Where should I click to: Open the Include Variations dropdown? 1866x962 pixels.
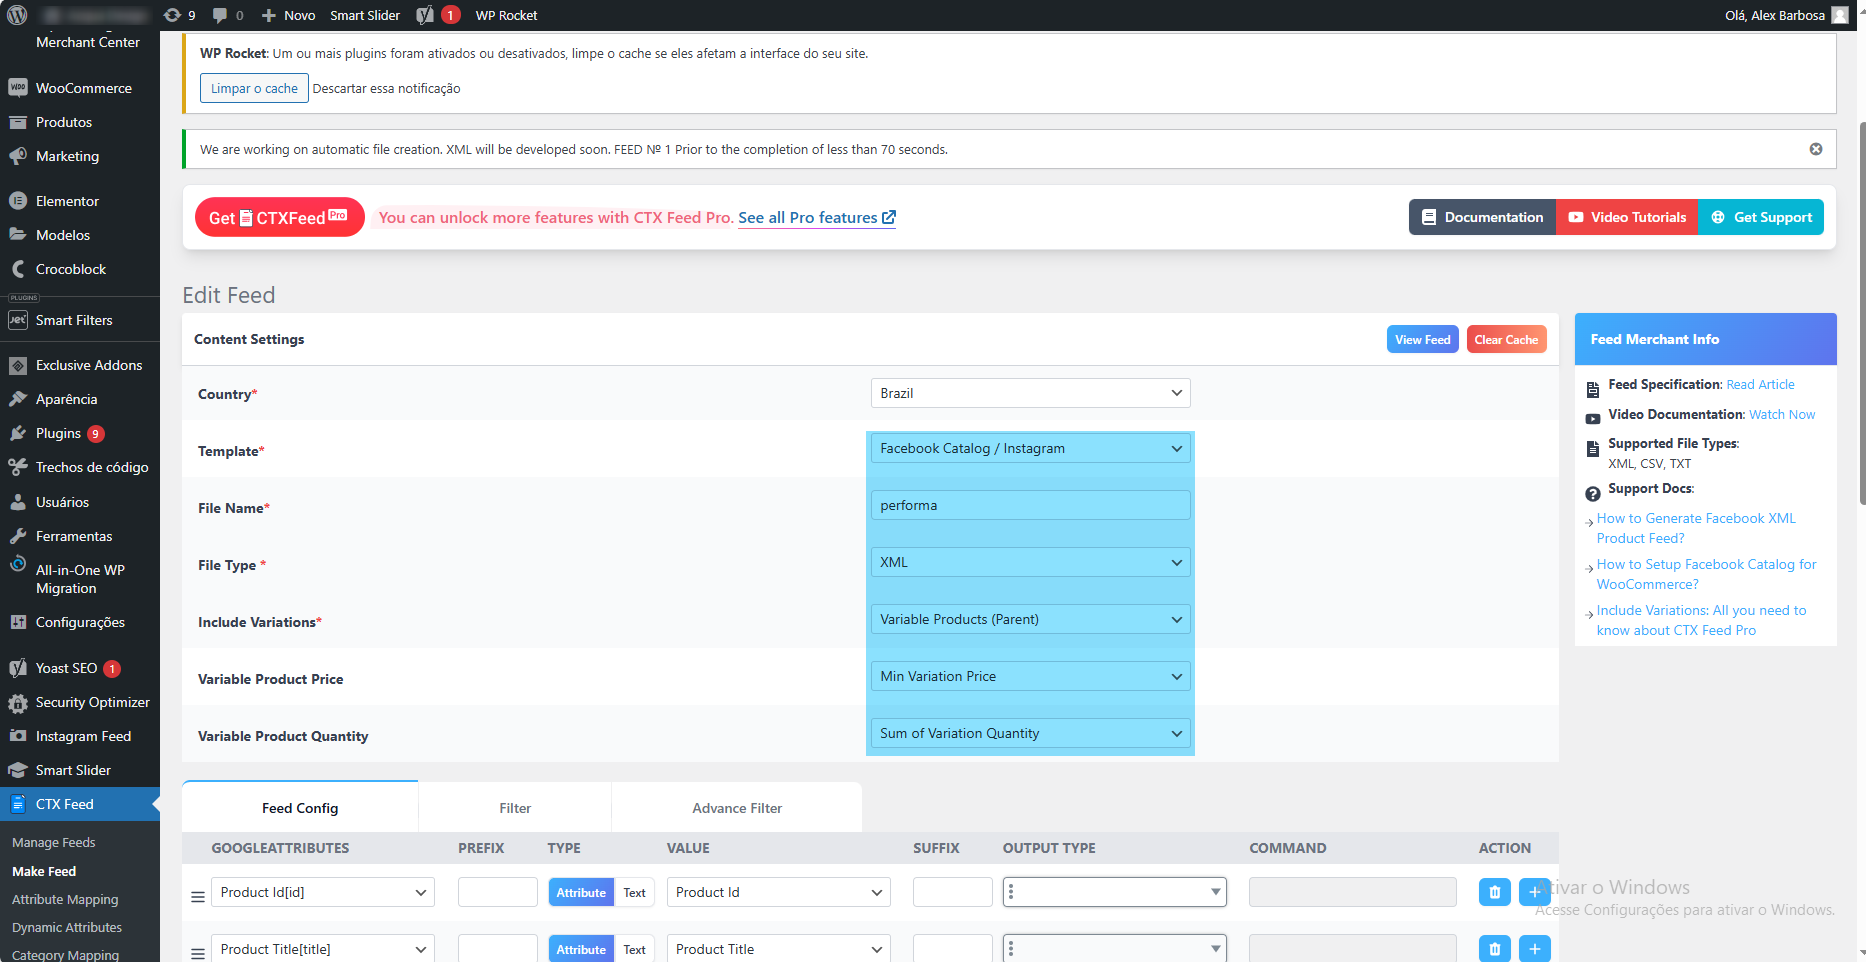pyautogui.click(x=1029, y=619)
